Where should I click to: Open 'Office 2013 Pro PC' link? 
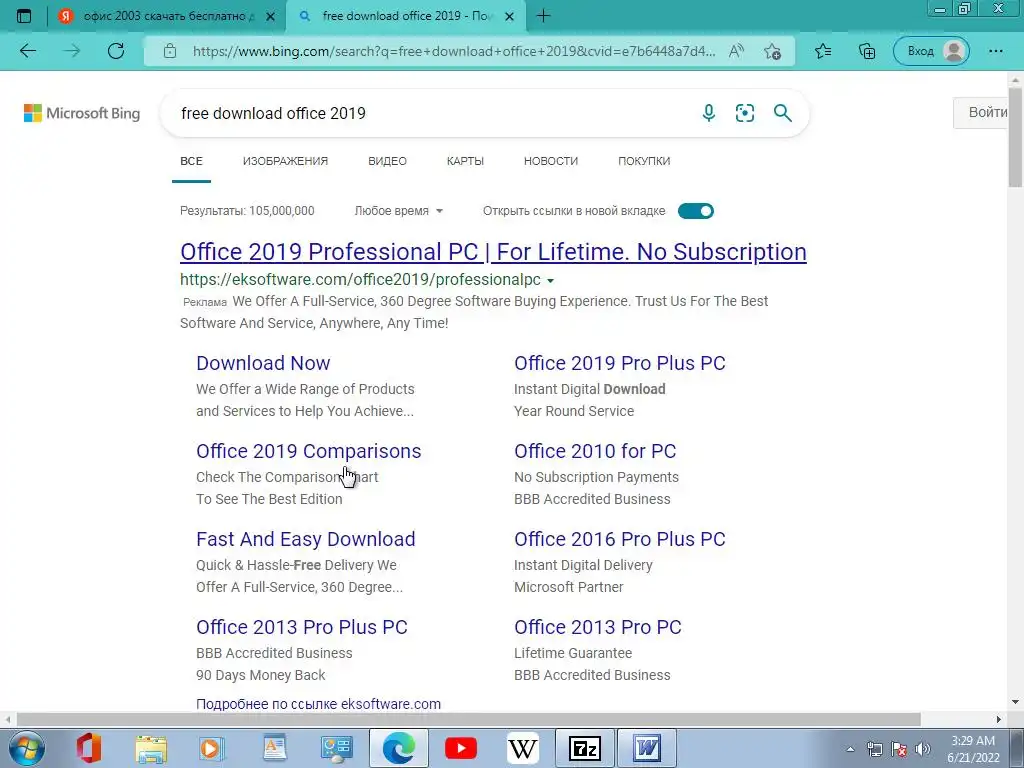point(598,628)
